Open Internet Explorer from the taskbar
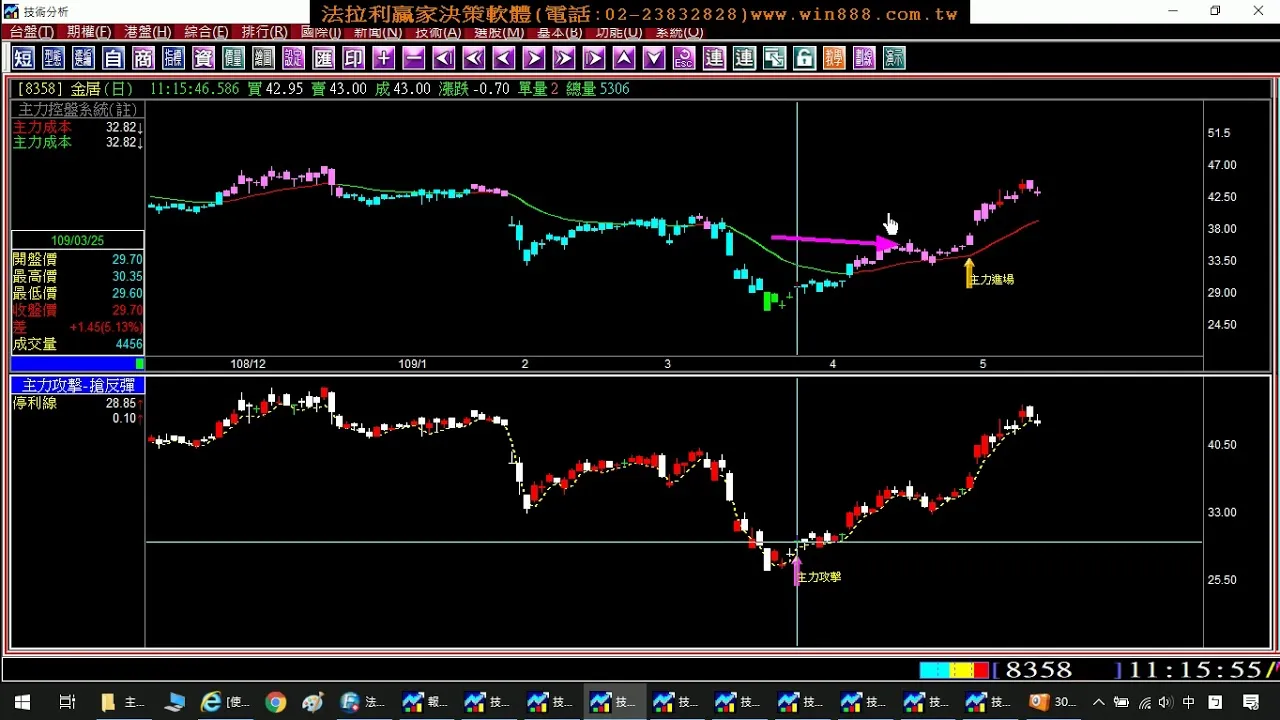 pos(211,702)
